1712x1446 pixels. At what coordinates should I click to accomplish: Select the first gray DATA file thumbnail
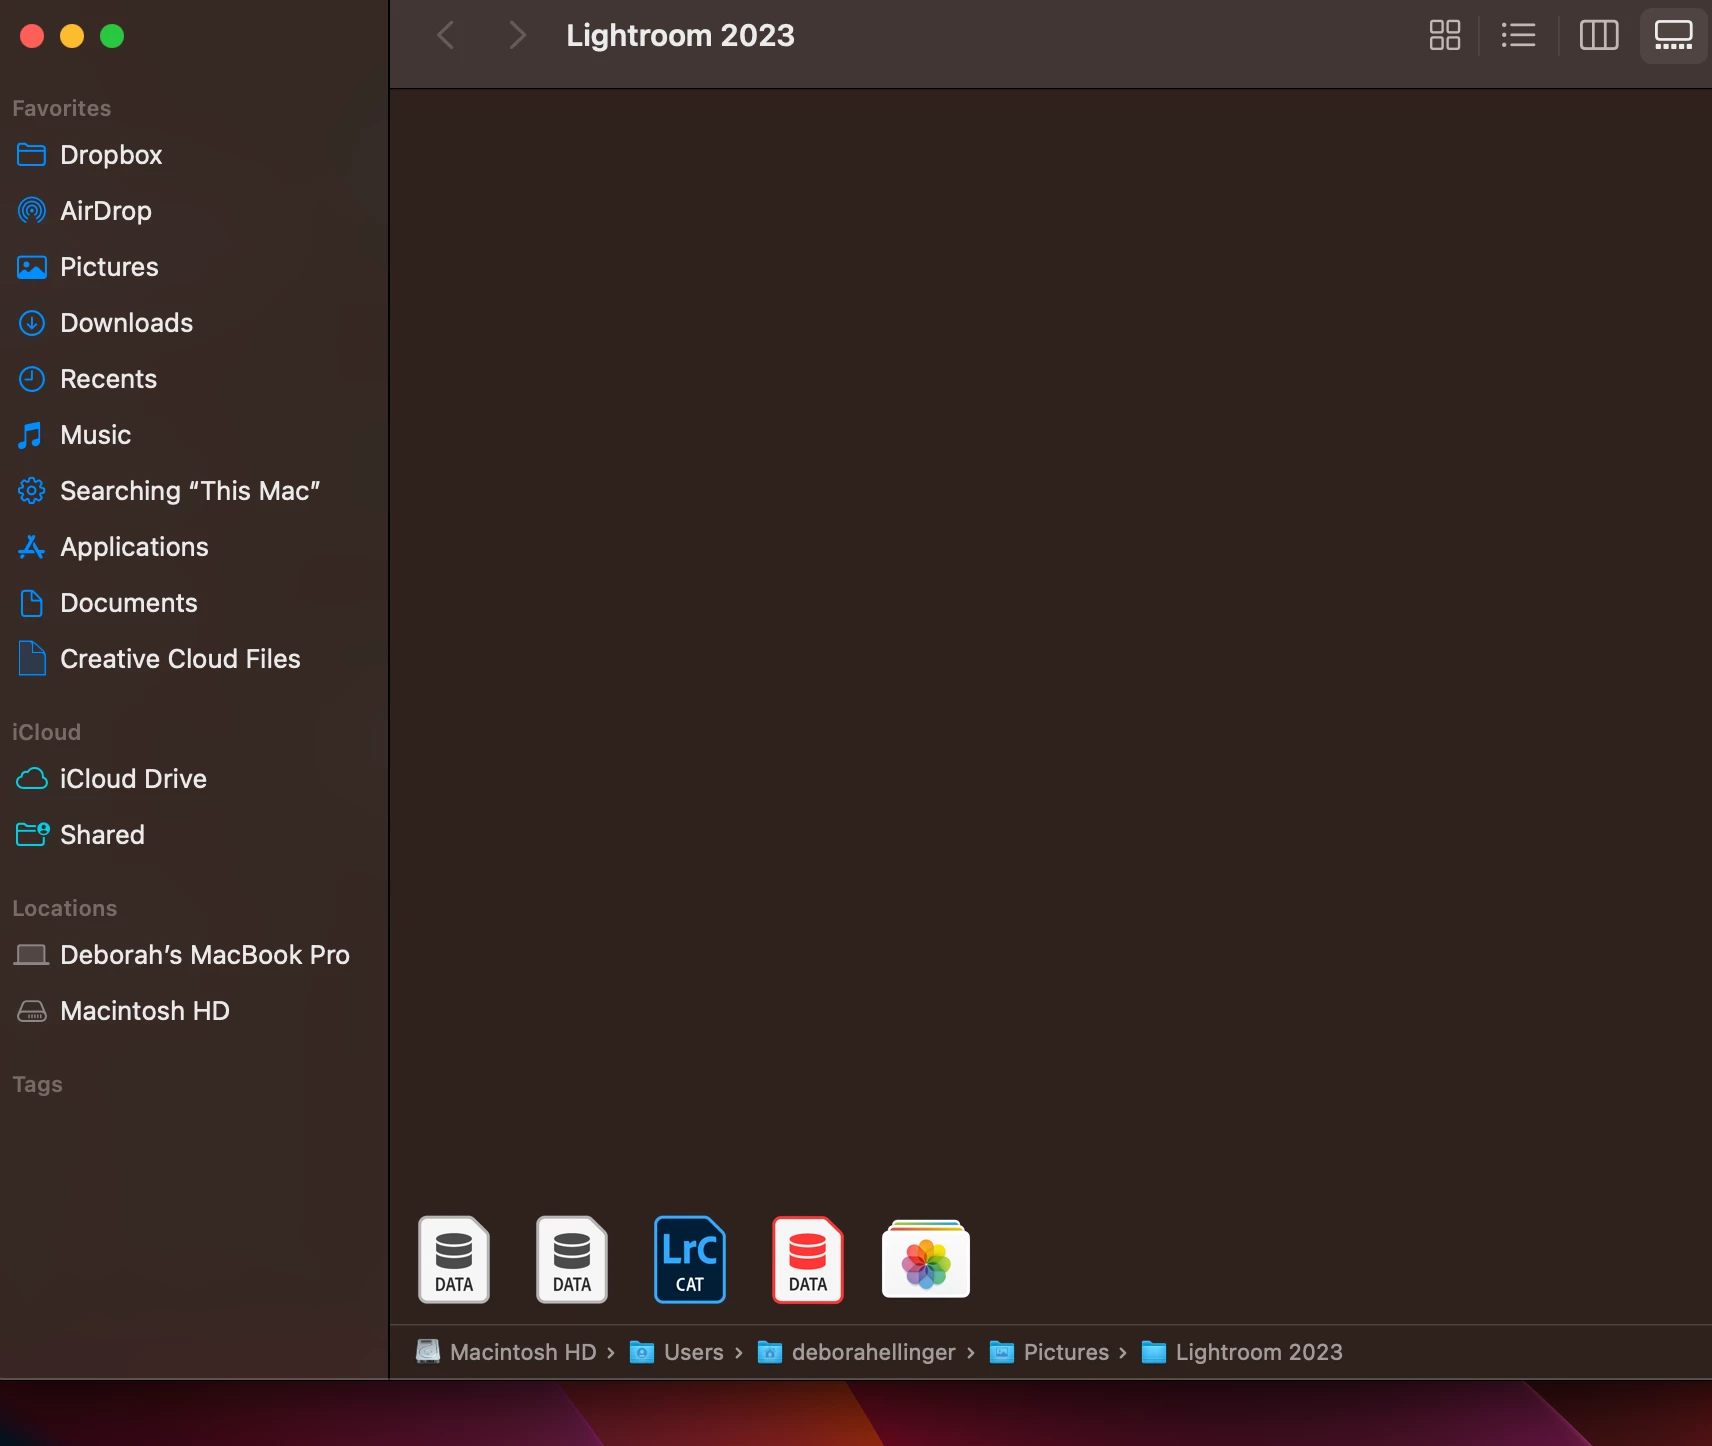coord(454,1260)
